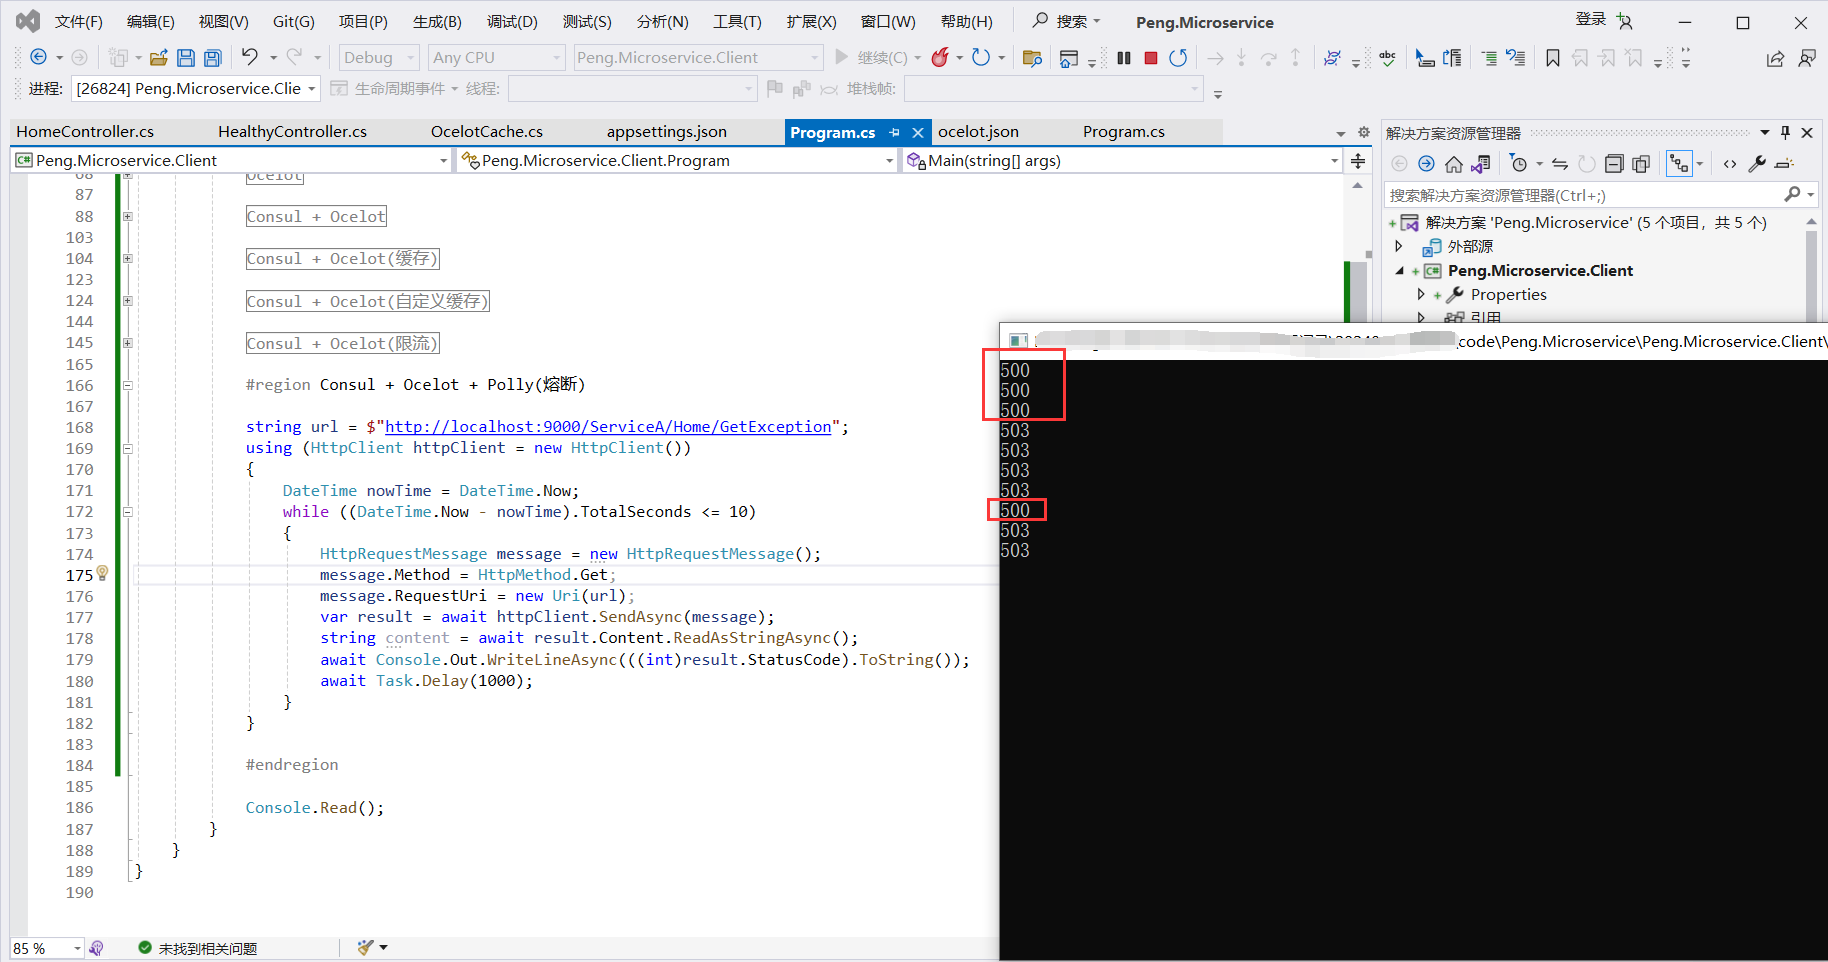Switch to ocelot.json tab

coord(978,132)
